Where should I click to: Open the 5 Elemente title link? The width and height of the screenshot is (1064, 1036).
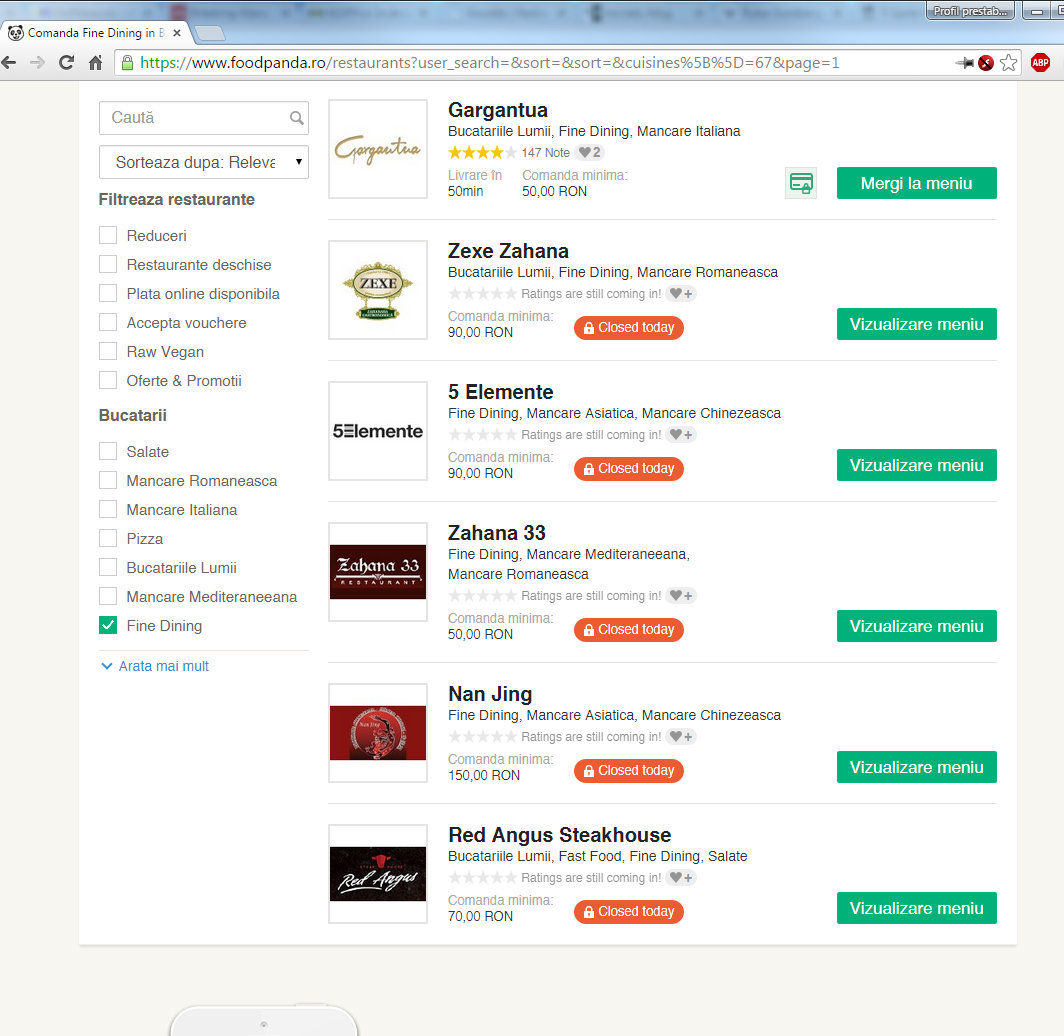click(x=501, y=392)
